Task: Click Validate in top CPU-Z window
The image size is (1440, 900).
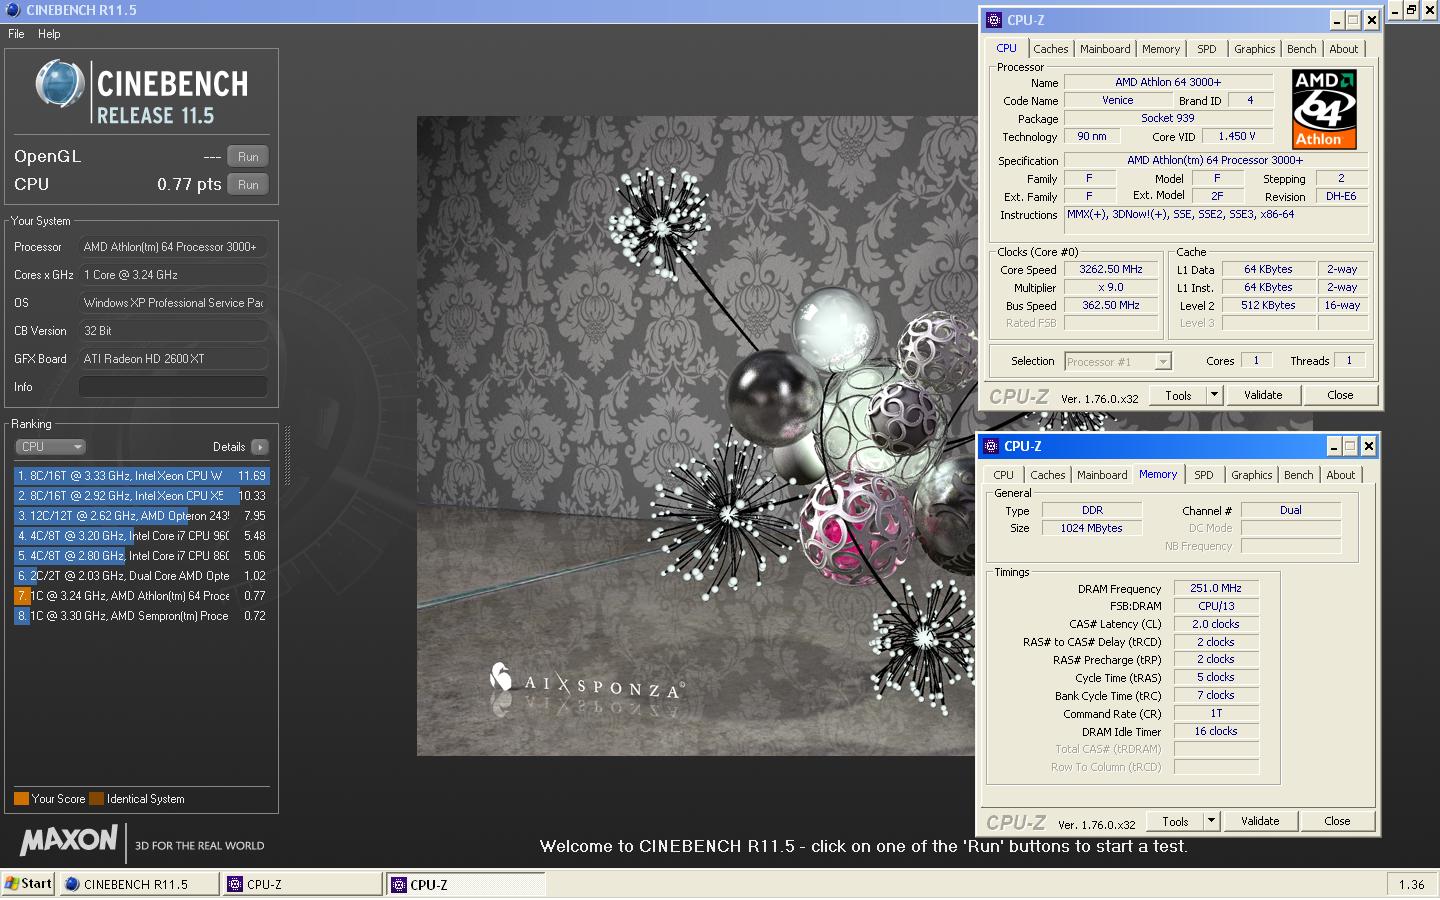Action: [1263, 396]
